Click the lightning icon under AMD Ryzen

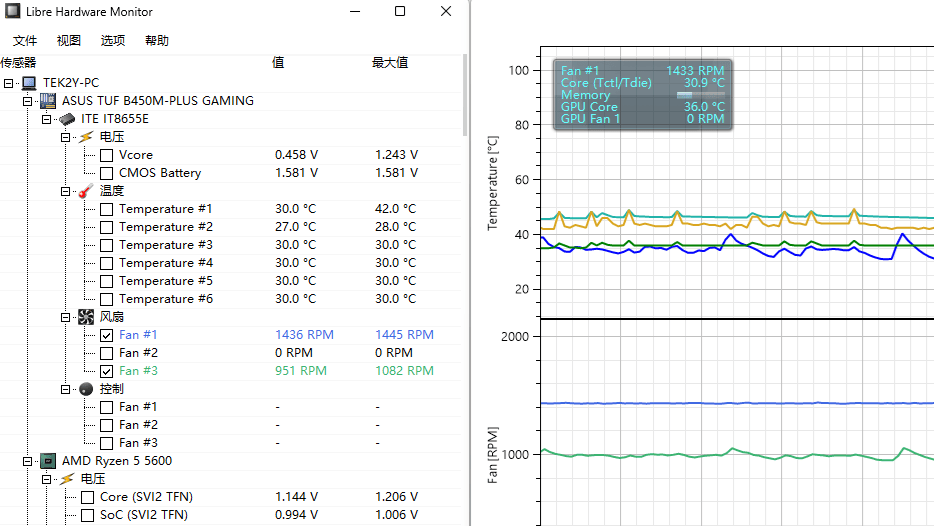coord(67,479)
